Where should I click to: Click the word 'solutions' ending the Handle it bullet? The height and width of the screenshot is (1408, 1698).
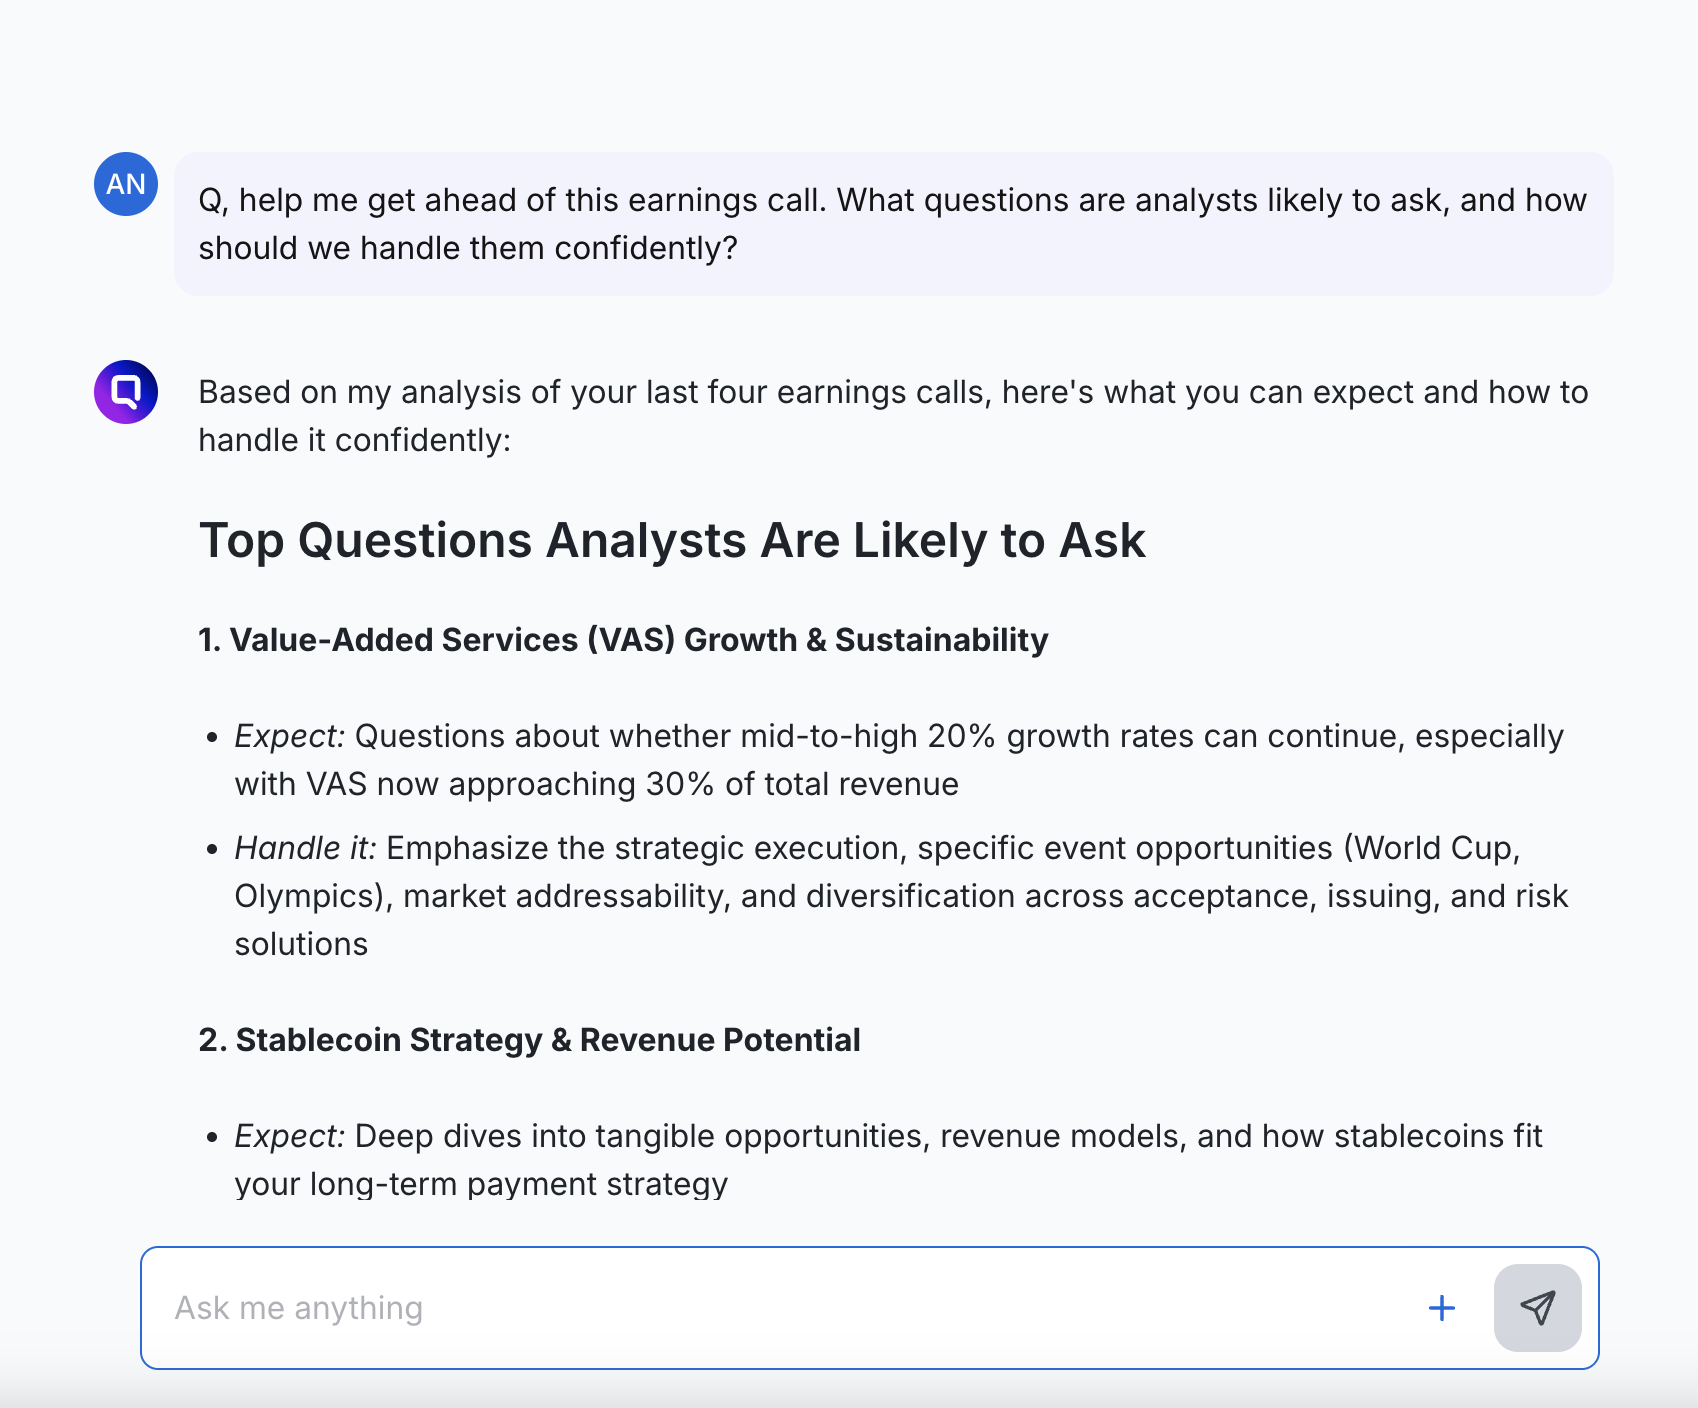pyautogui.click(x=301, y=944)
